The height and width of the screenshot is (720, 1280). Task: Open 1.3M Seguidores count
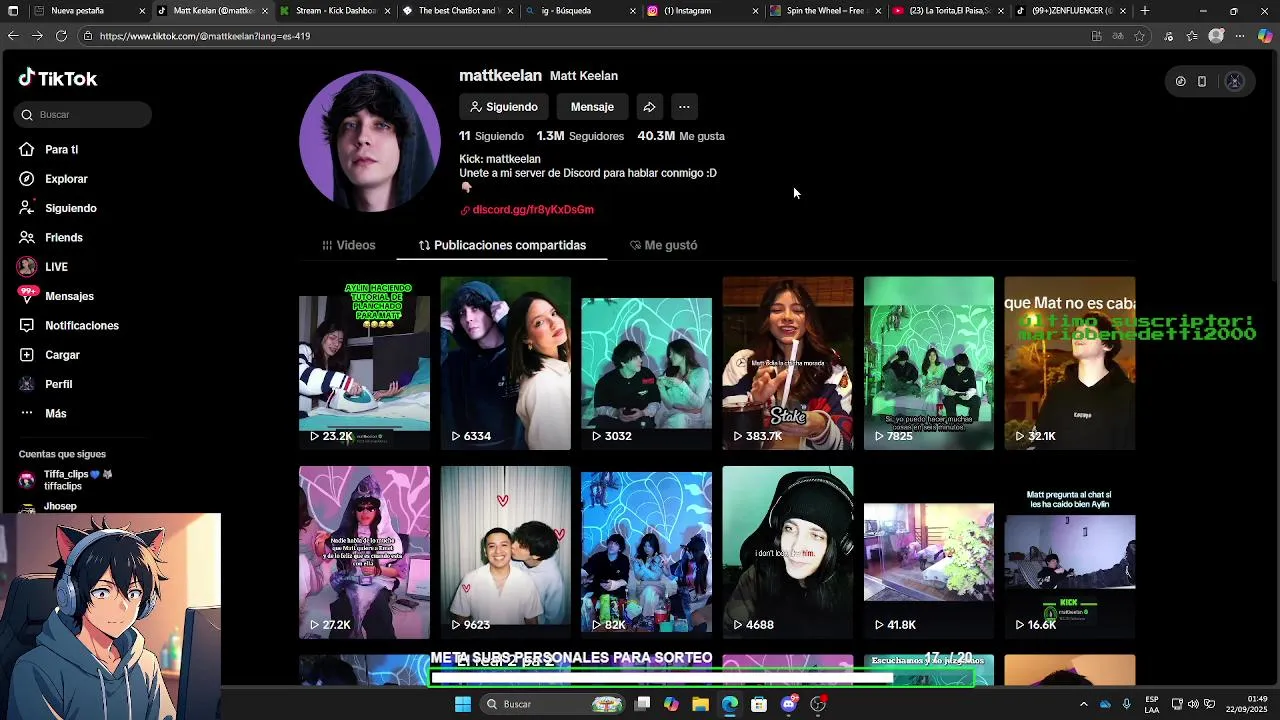point(580,136)
